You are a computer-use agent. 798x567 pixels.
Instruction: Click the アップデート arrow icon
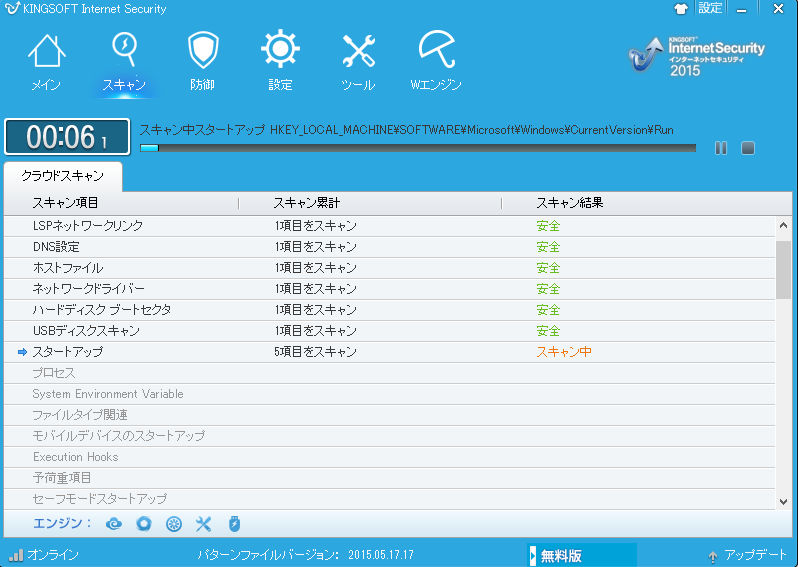712,556
